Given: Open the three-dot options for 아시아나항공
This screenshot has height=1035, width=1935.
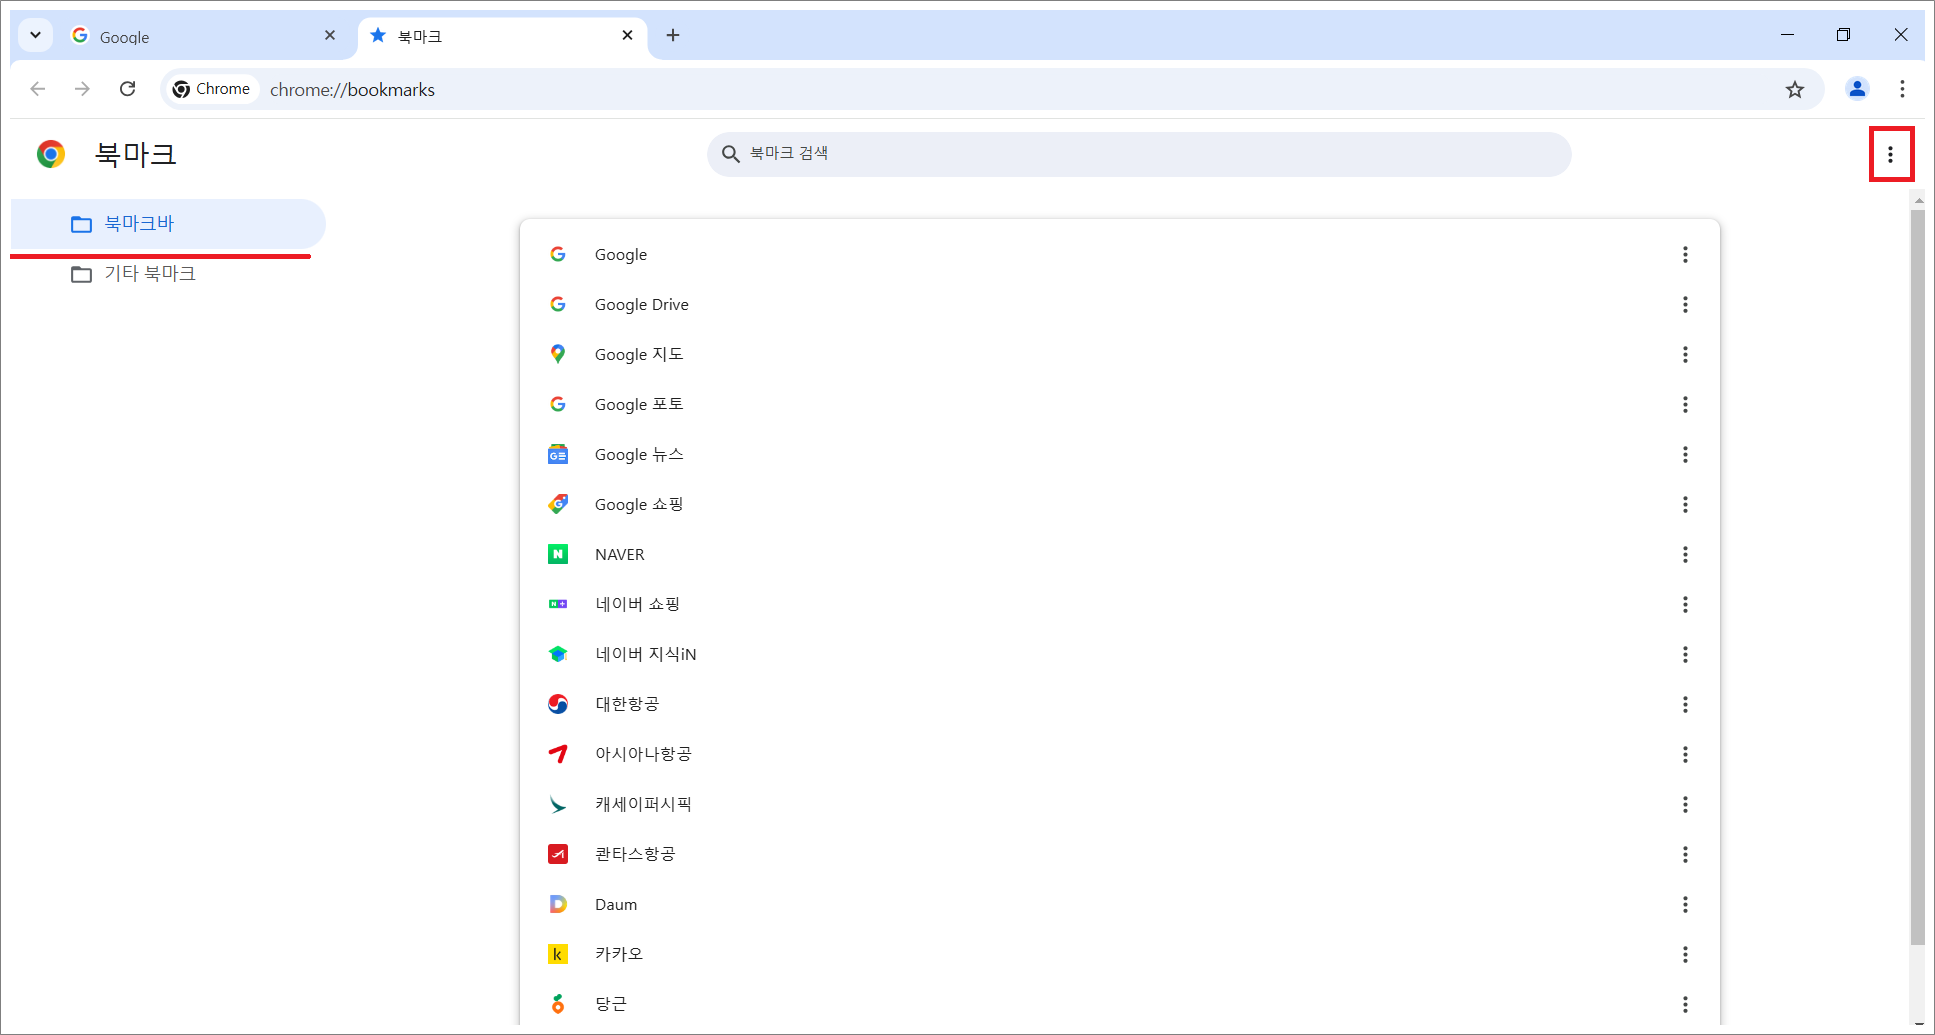Looking at the screenshot, I should click(1686, 754).
